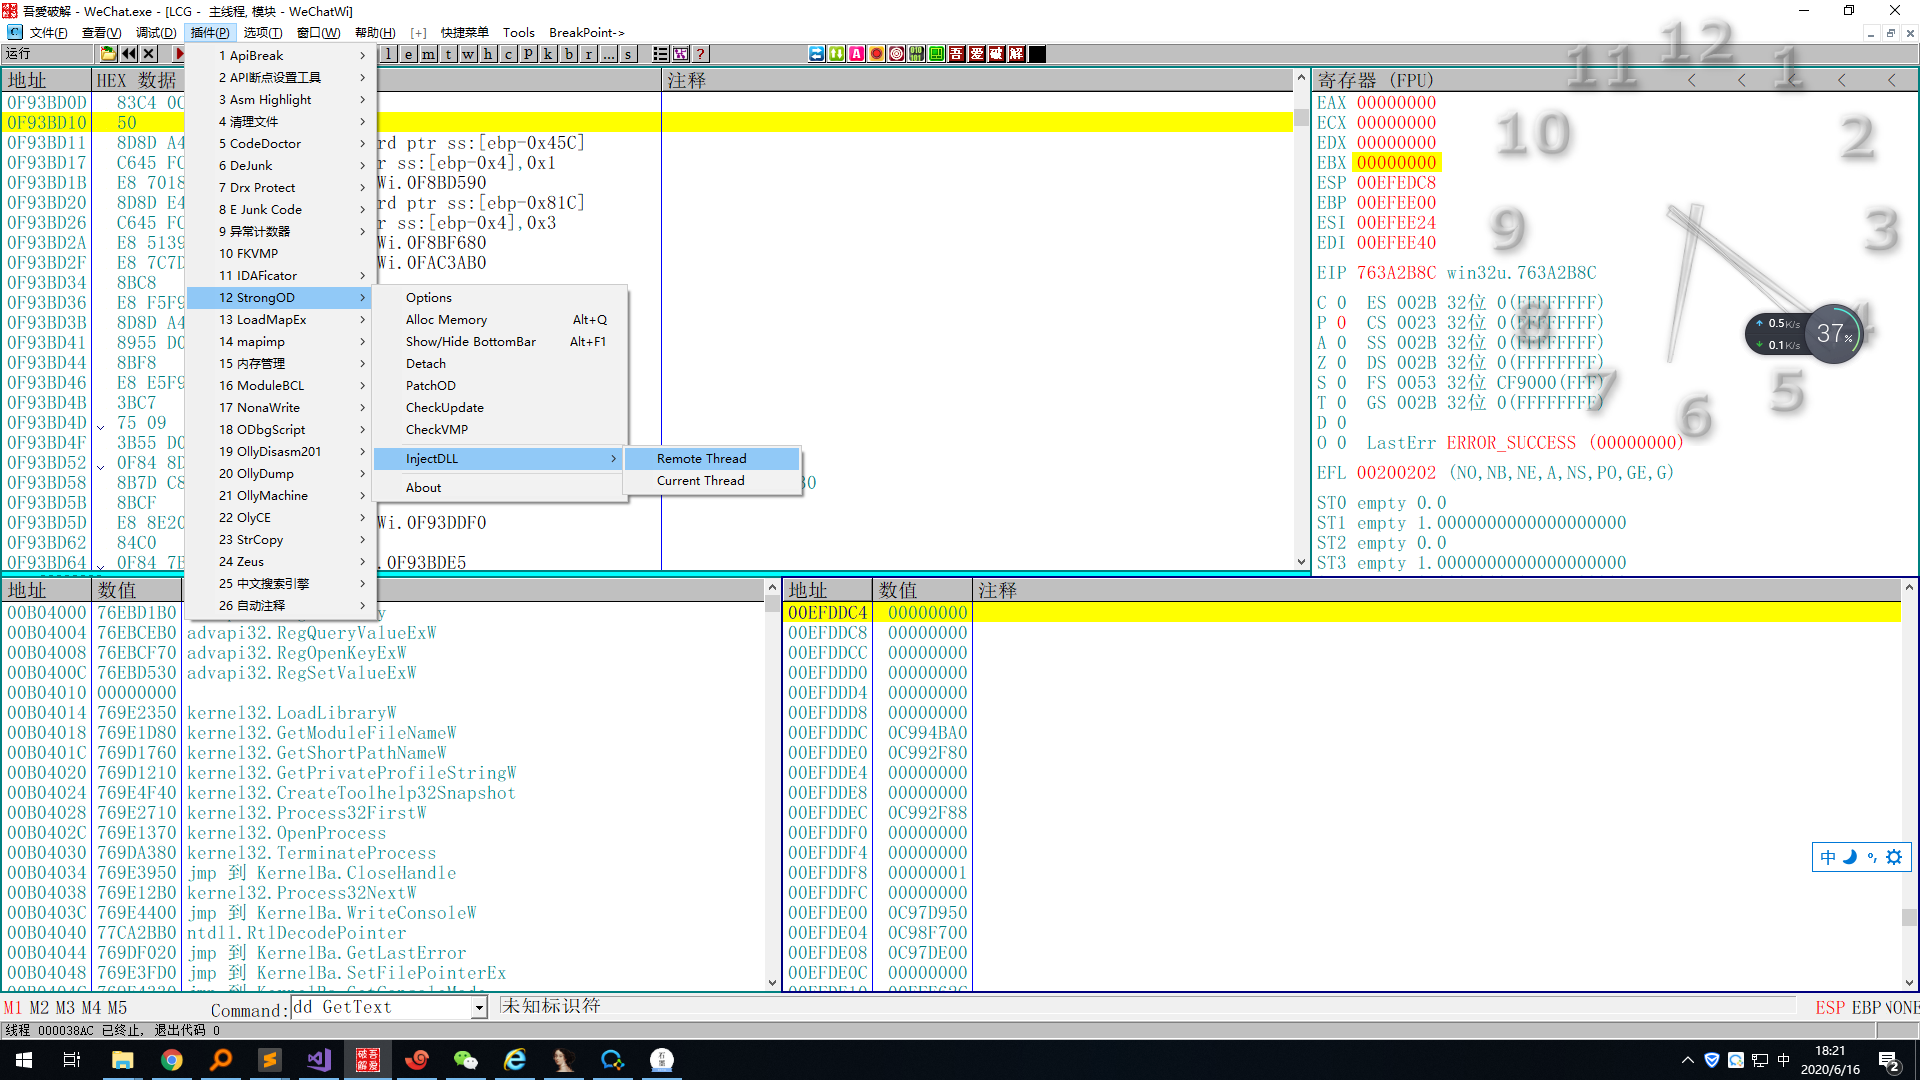
Task: Click the target bullseye toolbar icon
Action: 897,54
